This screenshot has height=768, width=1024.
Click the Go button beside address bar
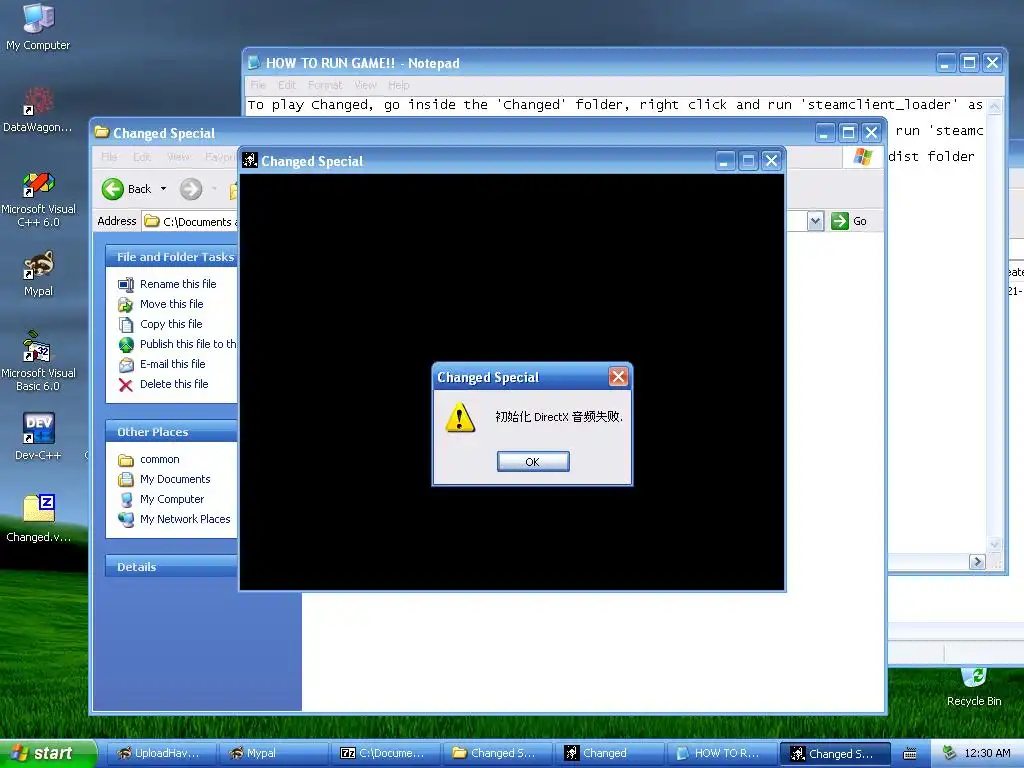(849, 221)
